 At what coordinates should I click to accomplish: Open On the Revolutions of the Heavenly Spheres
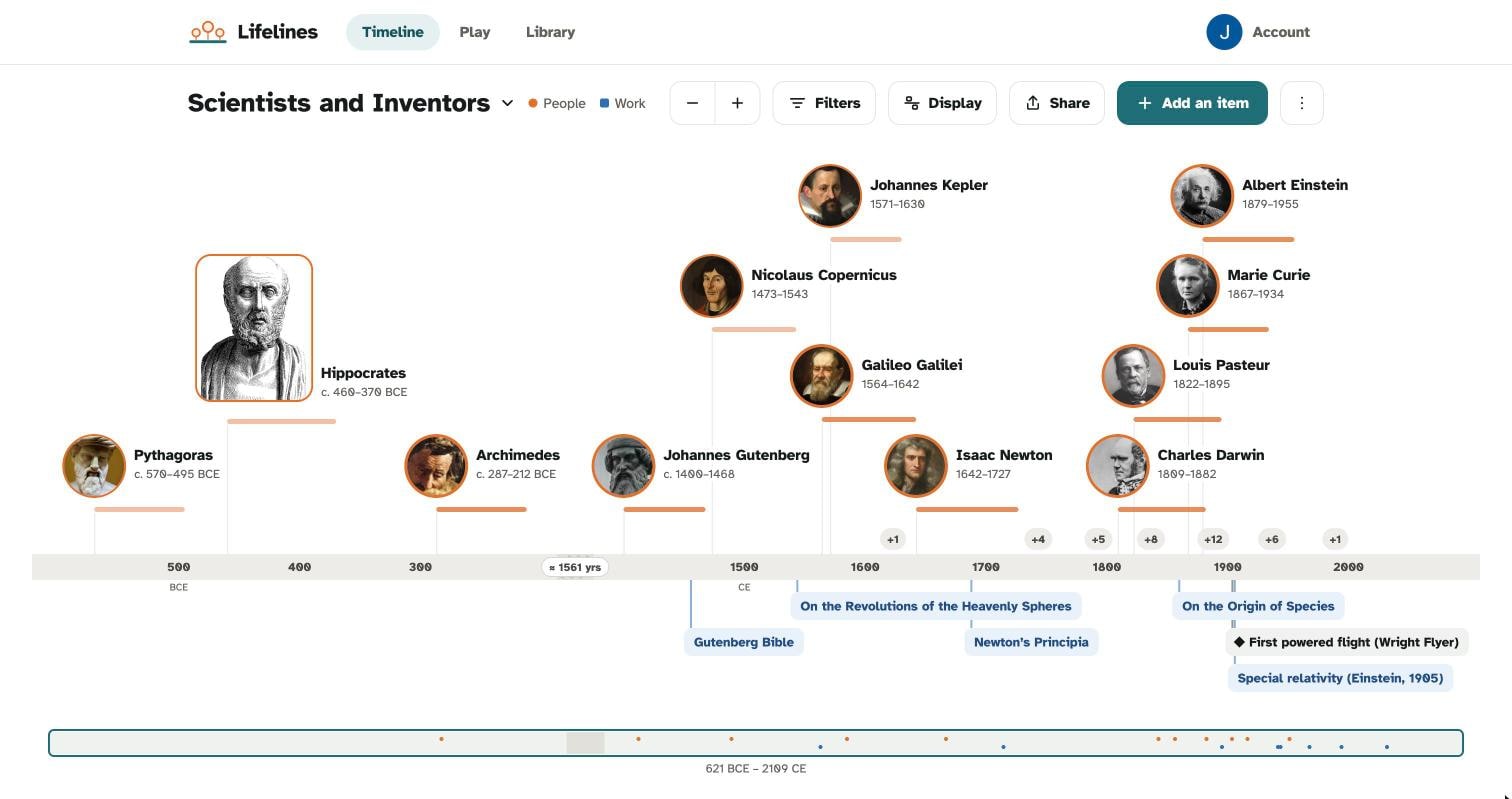(x=936, y=606)
